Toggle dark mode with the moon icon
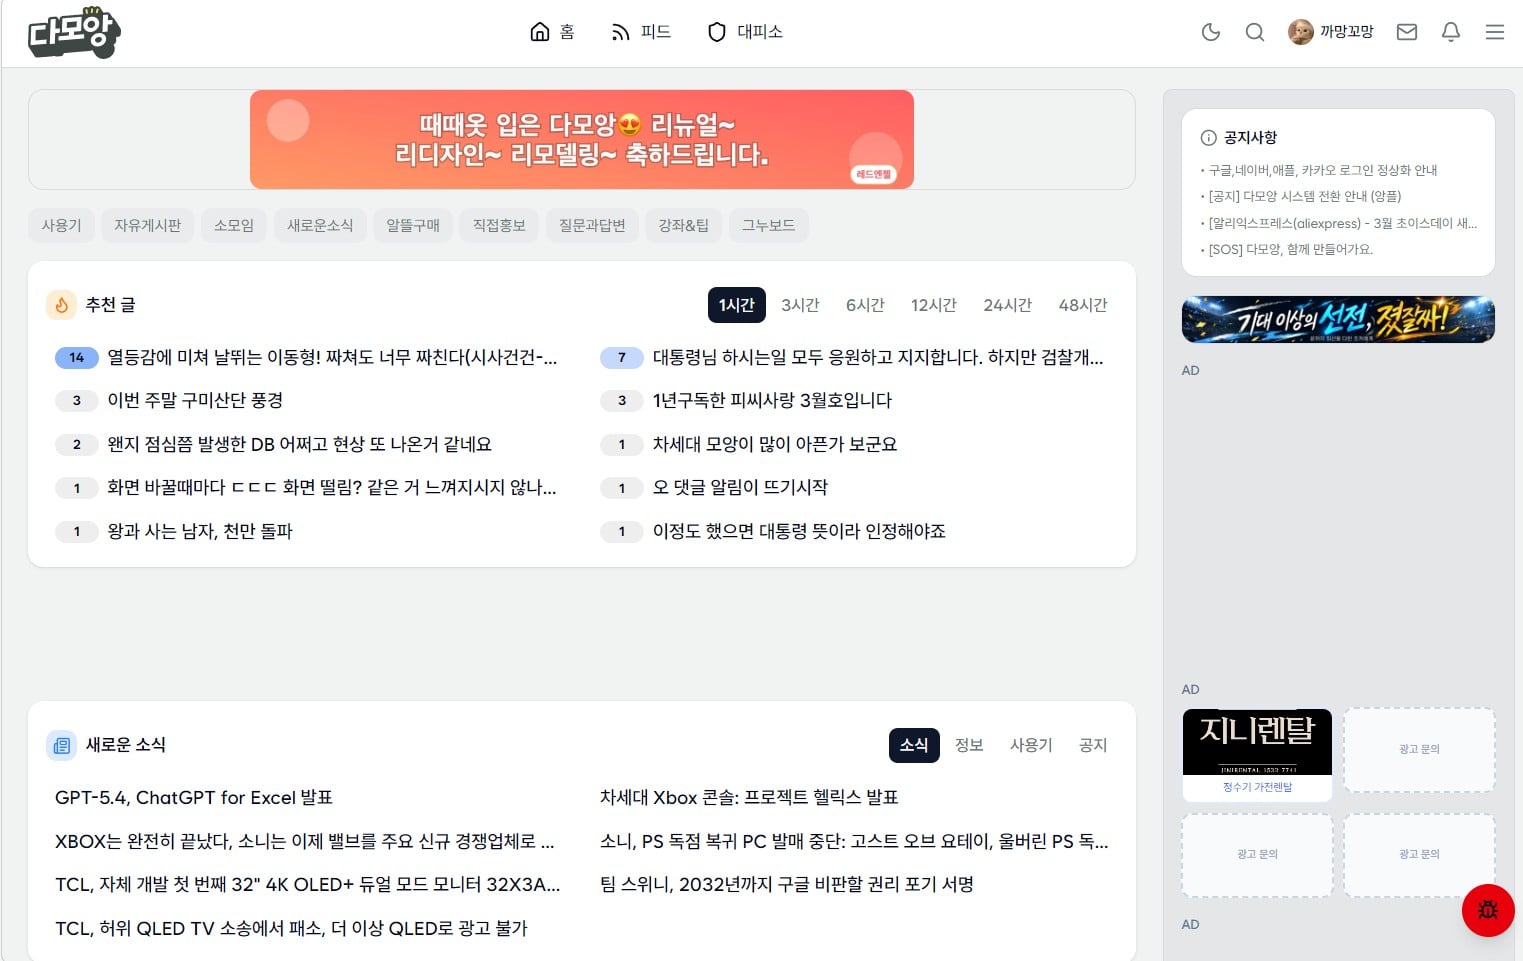Image resolution: width=1523 pixels, height=961 pixels. coord(1210,32)
